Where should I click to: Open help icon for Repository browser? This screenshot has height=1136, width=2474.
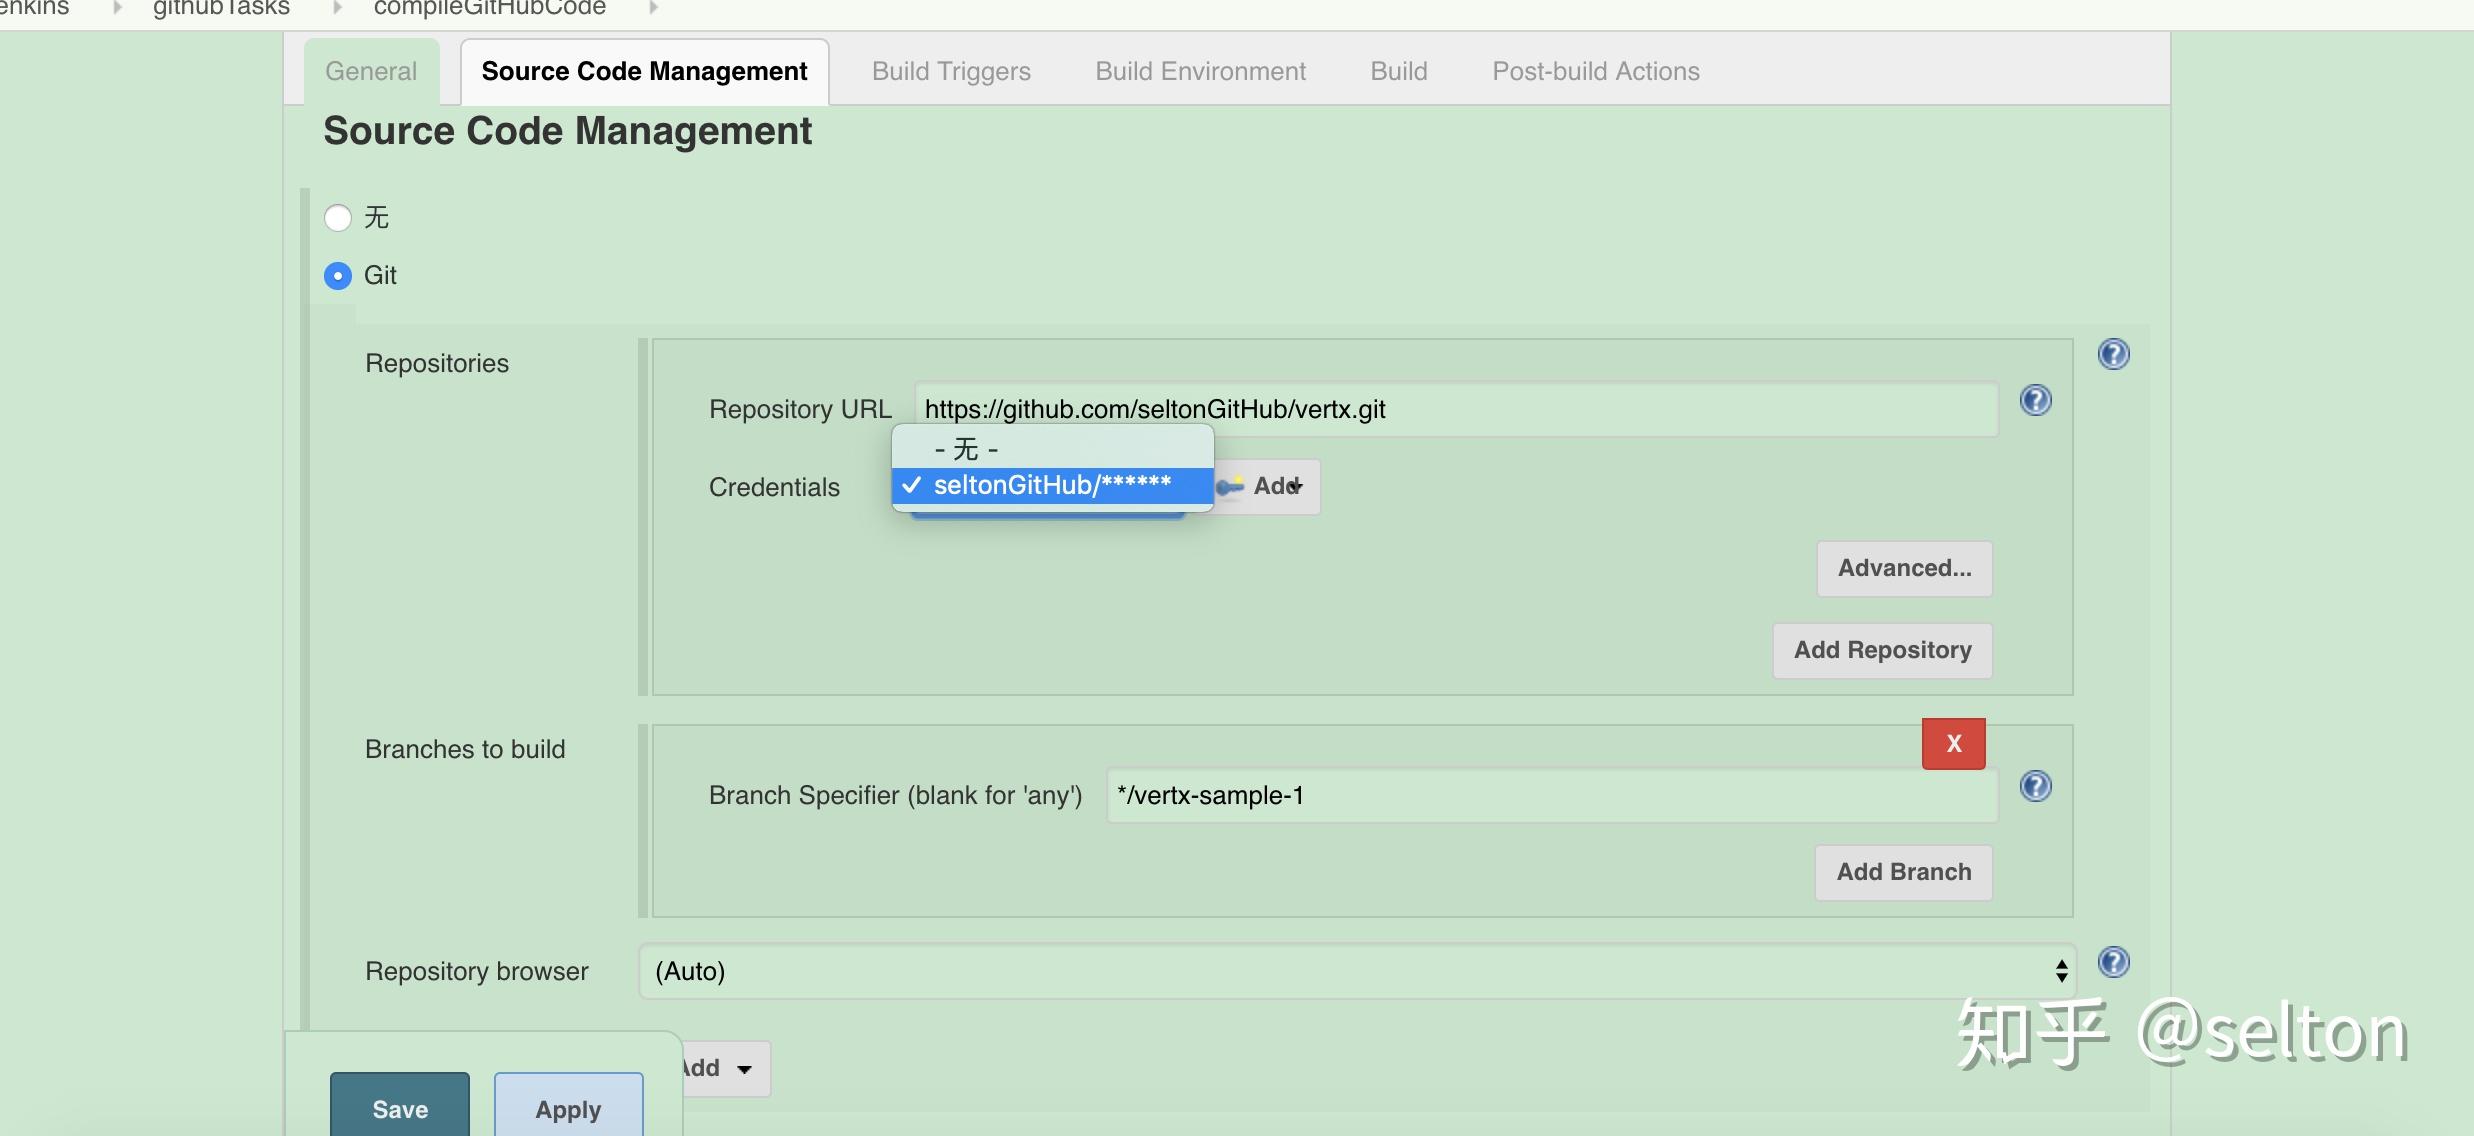(x=2113, y=962)
